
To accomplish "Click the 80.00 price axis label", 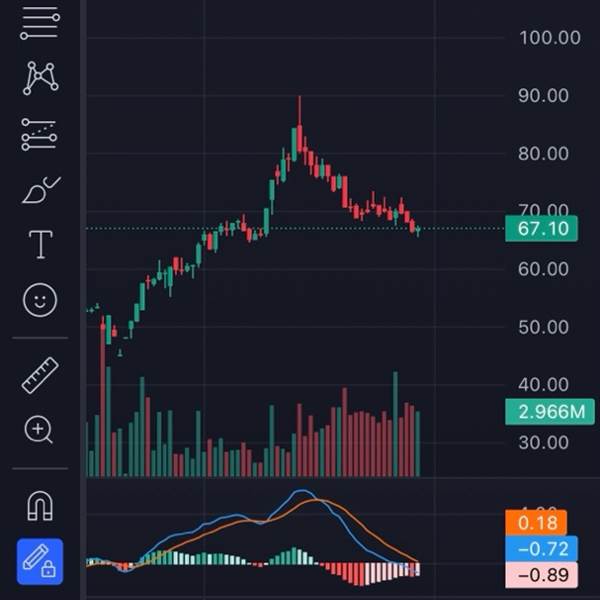I will (543, 154).
